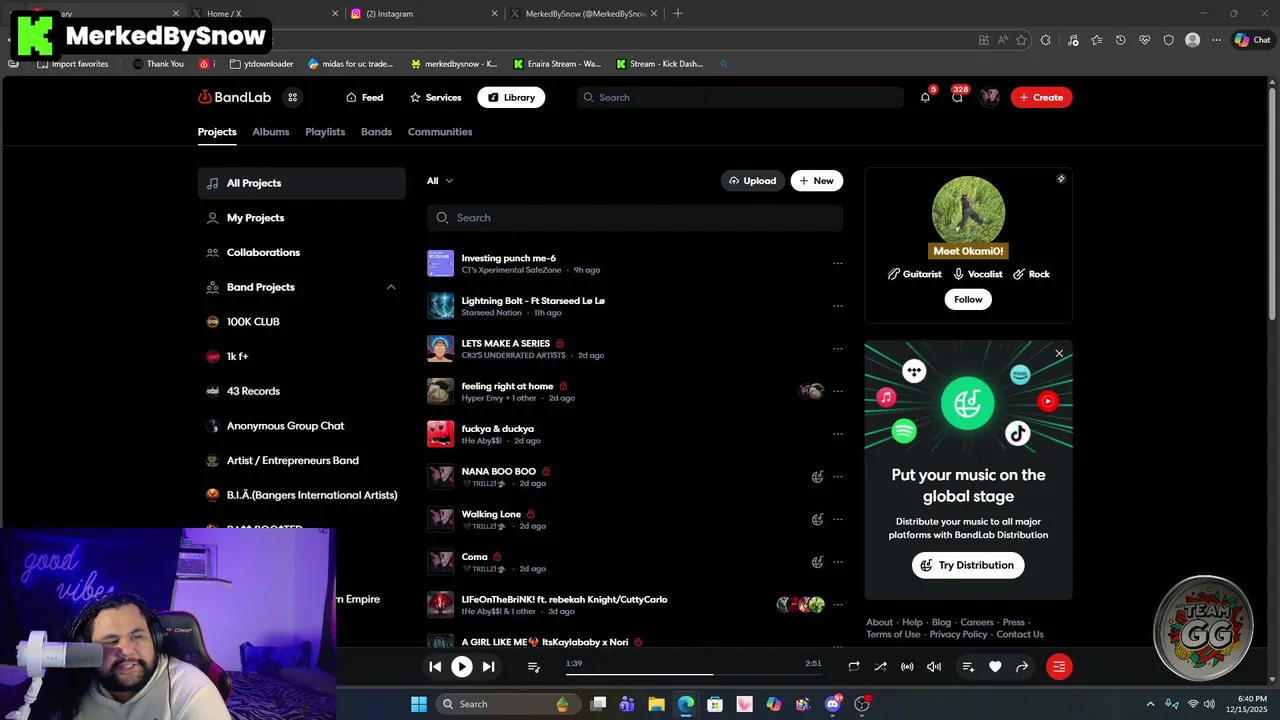The image size is (1280, 720).
Task: Skip to previous track in player
Action: (435, 667)
